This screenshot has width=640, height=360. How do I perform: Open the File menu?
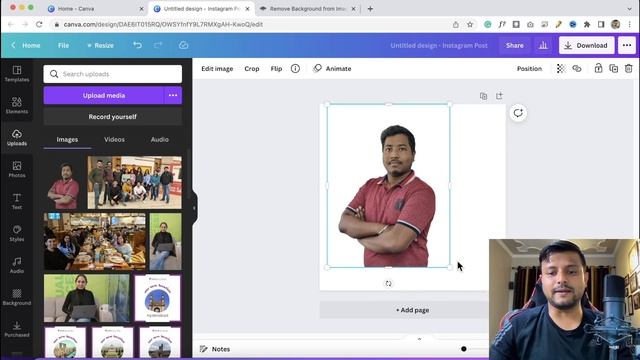pos(63,45)
